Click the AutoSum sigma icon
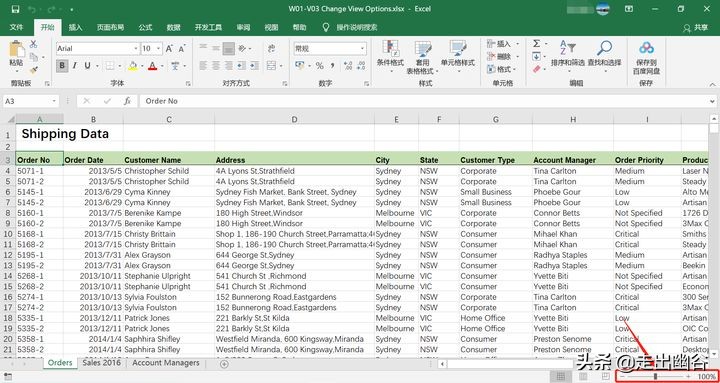Image resolution: width=720 pixels, height=383 pixels. (536, 44)
